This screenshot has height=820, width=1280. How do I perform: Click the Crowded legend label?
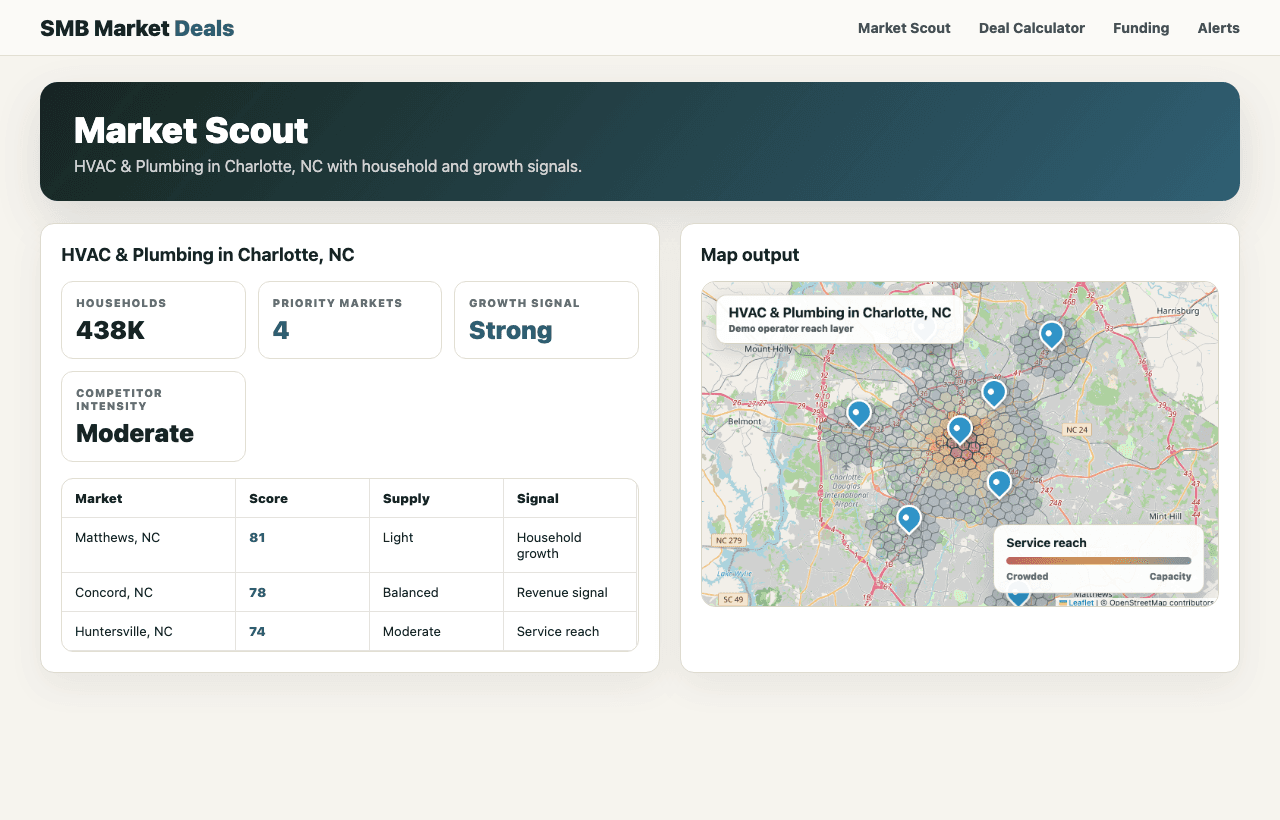pos(1027,576)
